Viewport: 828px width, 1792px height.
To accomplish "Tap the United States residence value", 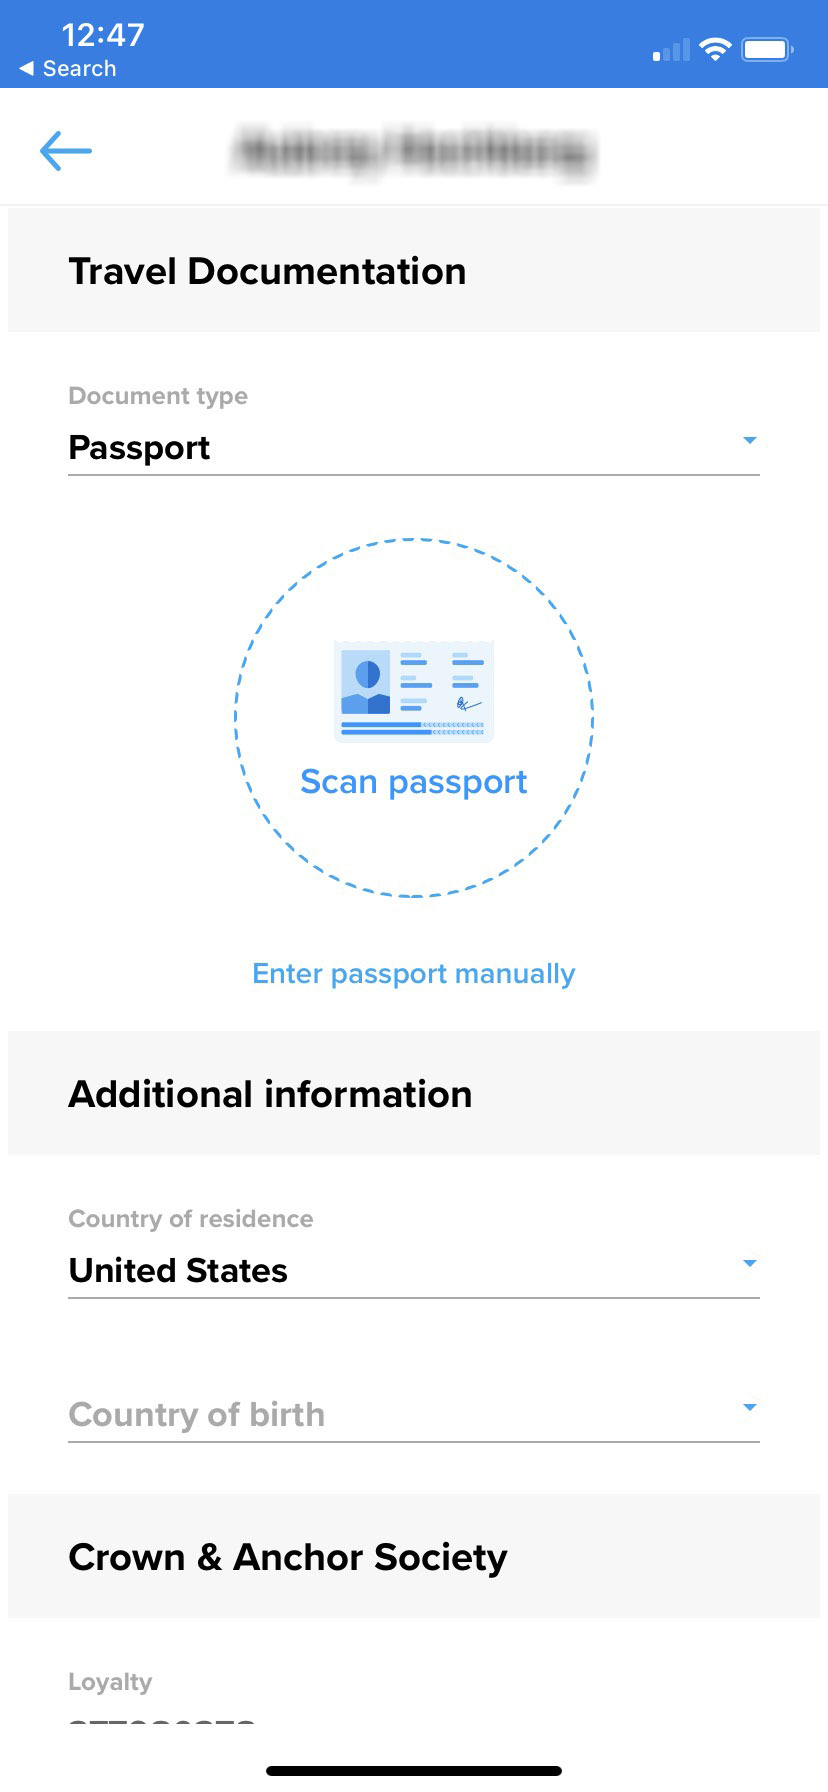I will pos(178,1270).
